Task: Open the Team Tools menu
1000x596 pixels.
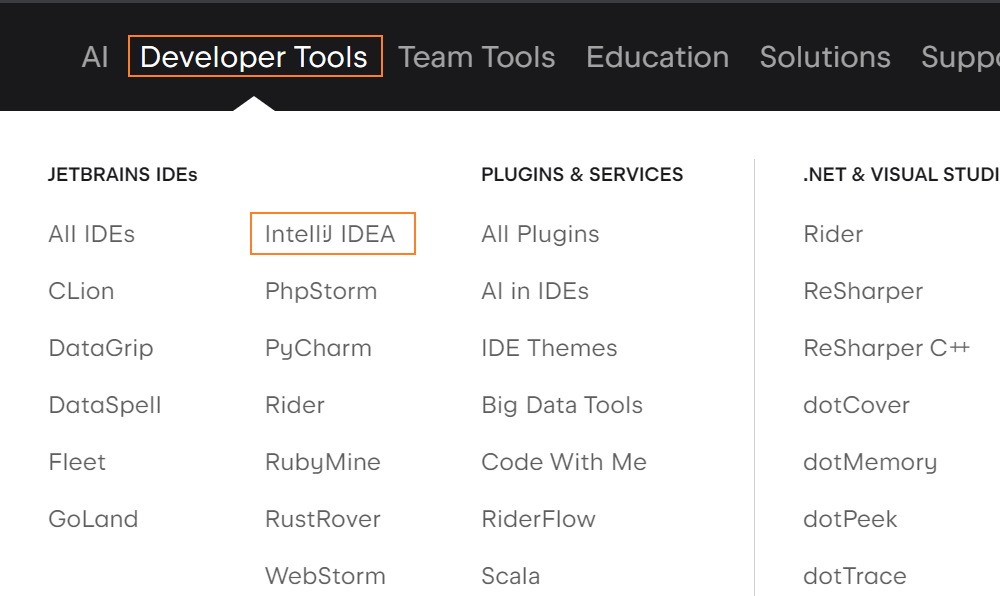Action: pyautogui.click(x=477, y=57)
